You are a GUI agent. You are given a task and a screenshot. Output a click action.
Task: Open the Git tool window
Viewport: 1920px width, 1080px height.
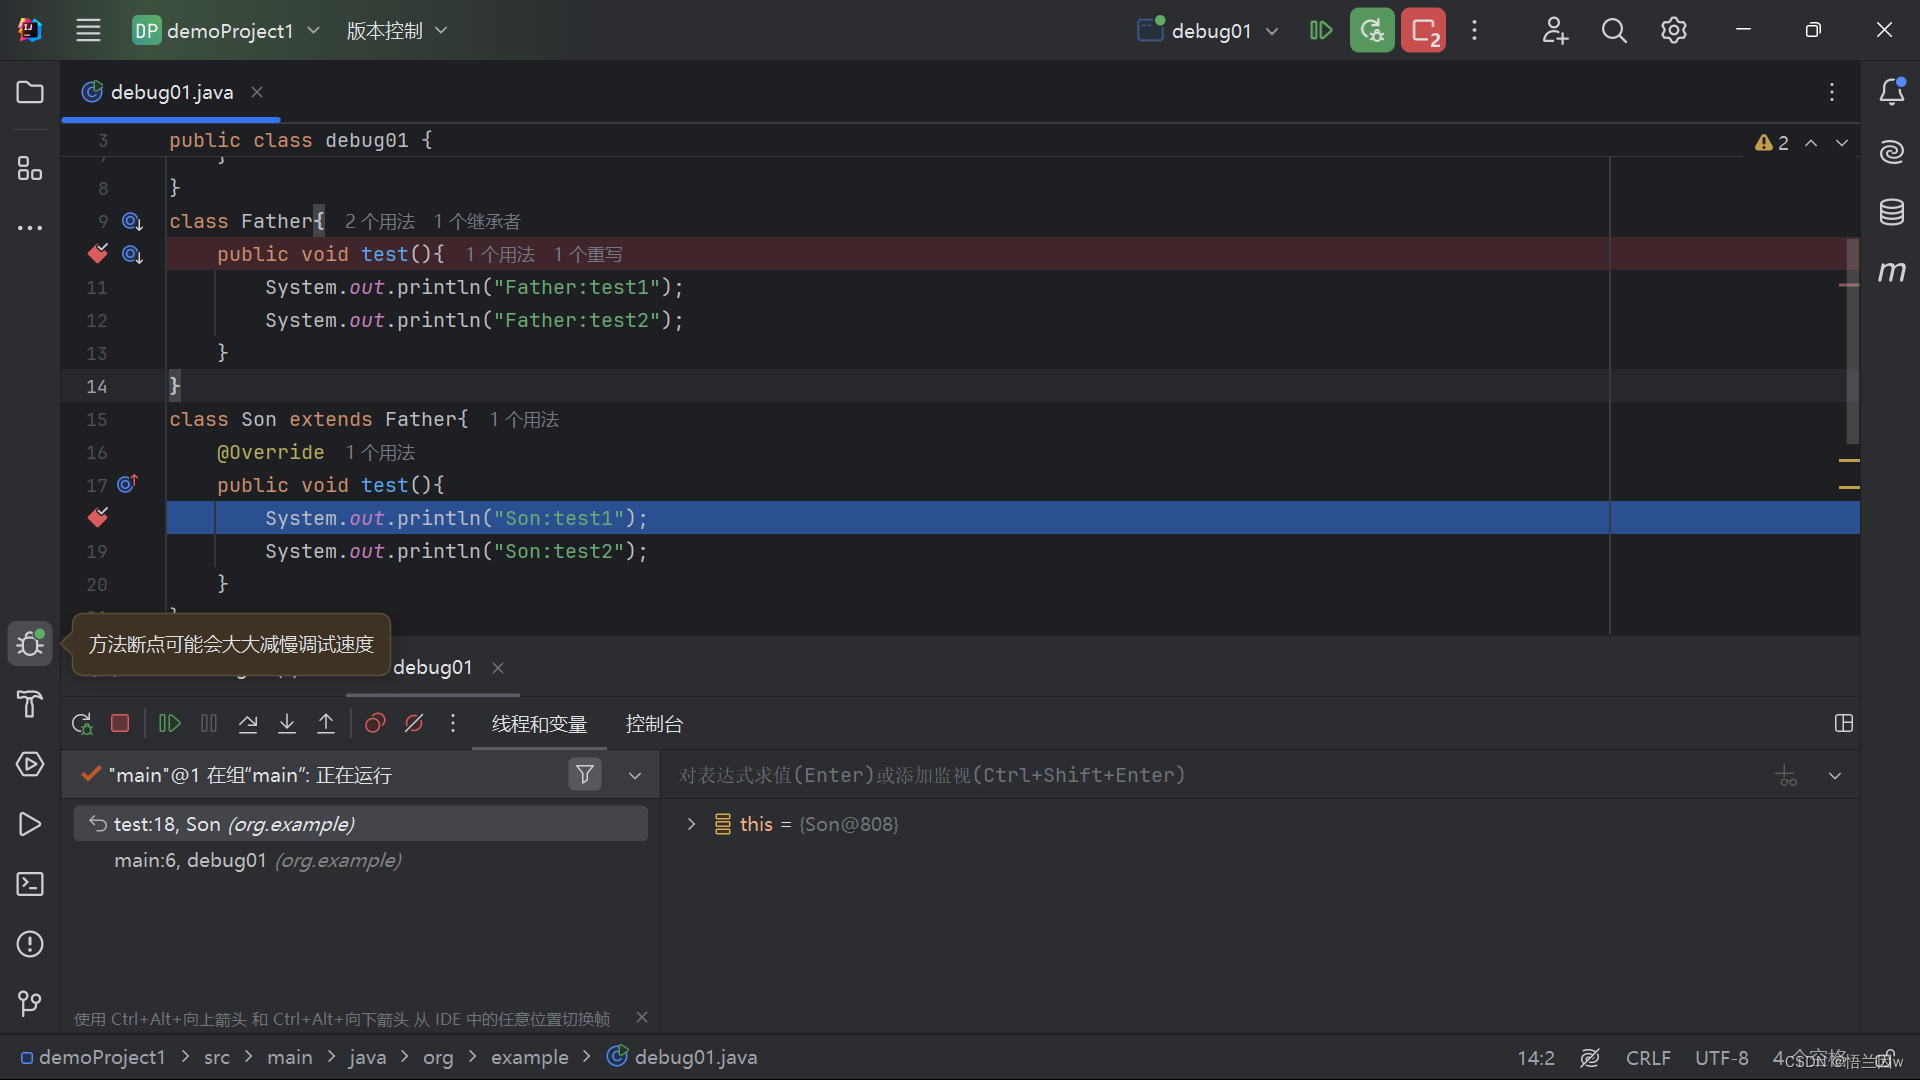click(x=30, y=1003)
